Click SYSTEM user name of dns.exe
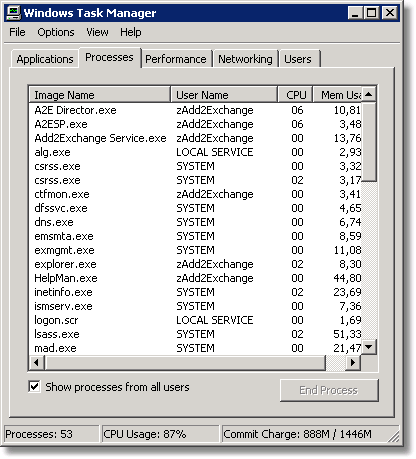416x459 pixels. (x=195, y=222)
